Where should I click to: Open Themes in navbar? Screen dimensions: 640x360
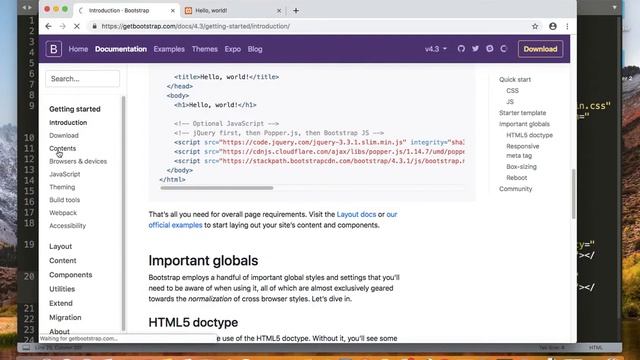pyautogui.click(x=204, y=49)
